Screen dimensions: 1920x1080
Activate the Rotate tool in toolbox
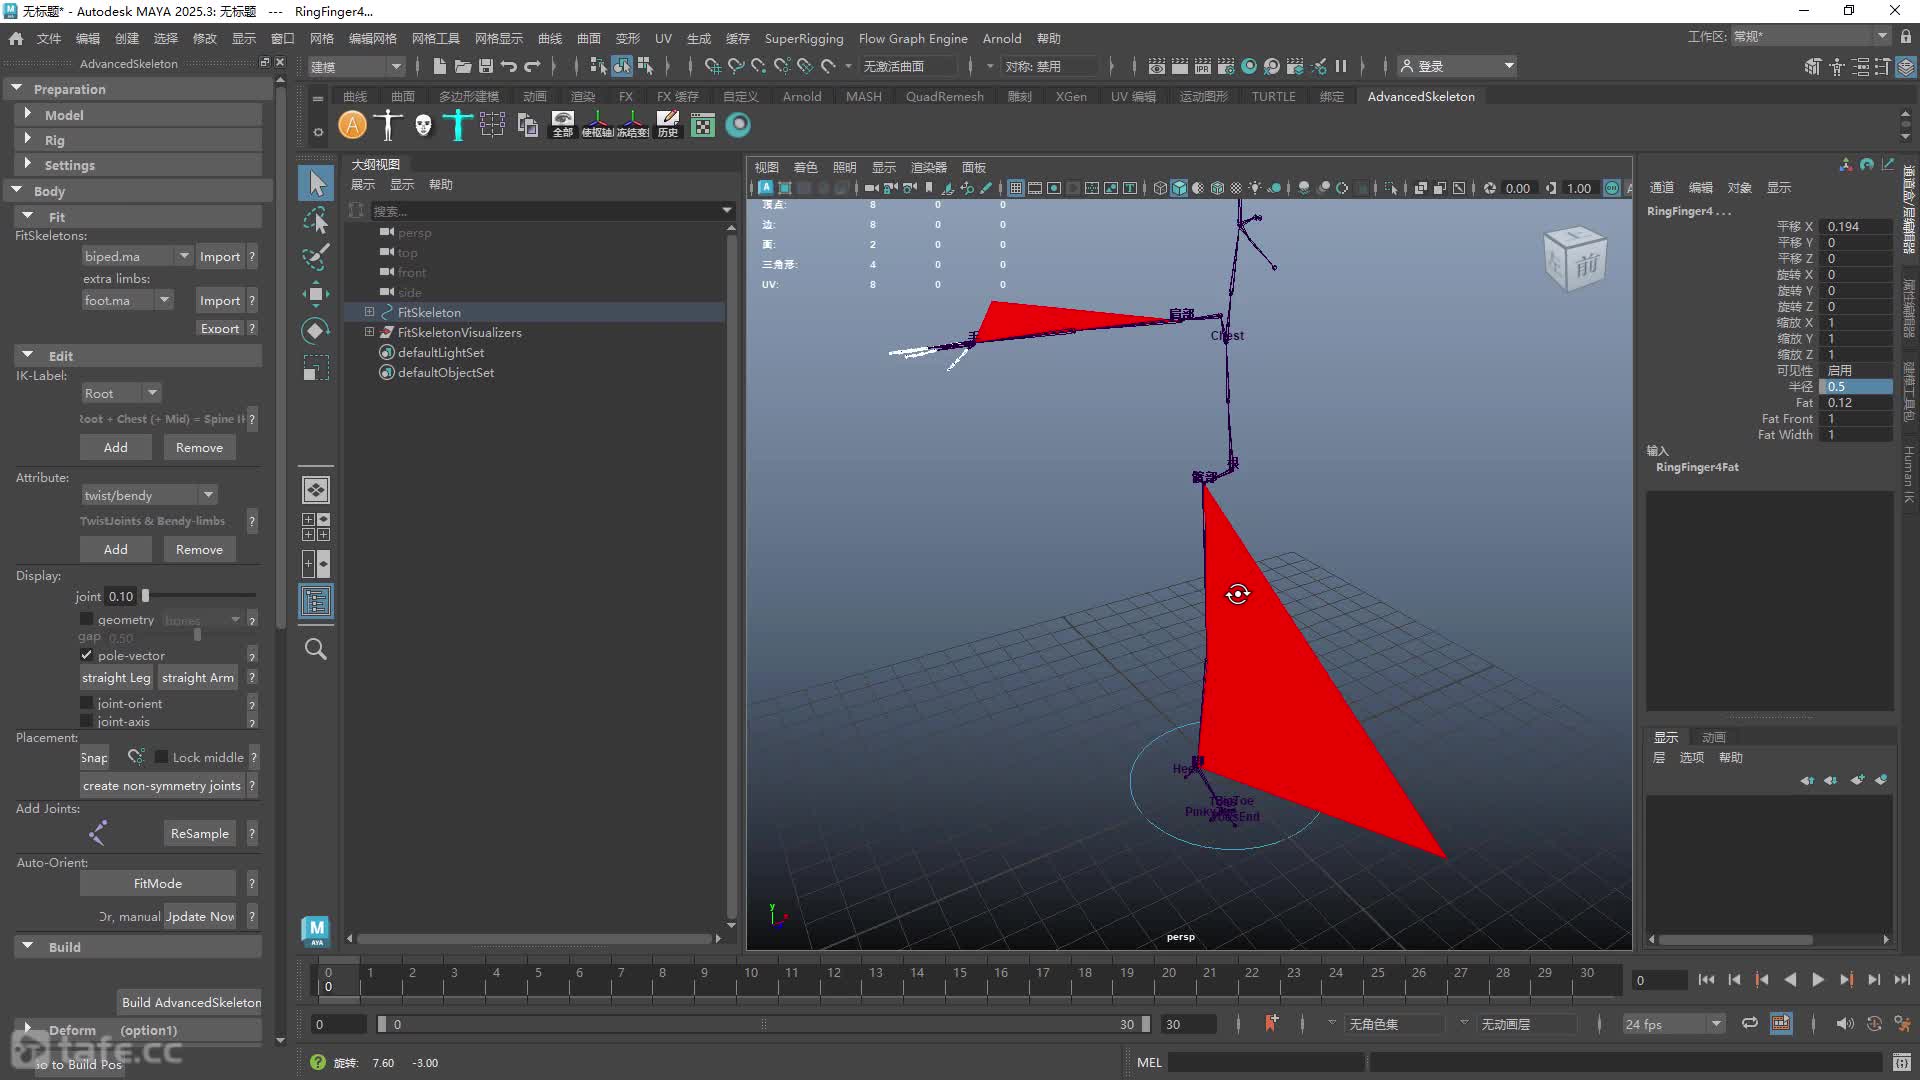tap(316, 331)
